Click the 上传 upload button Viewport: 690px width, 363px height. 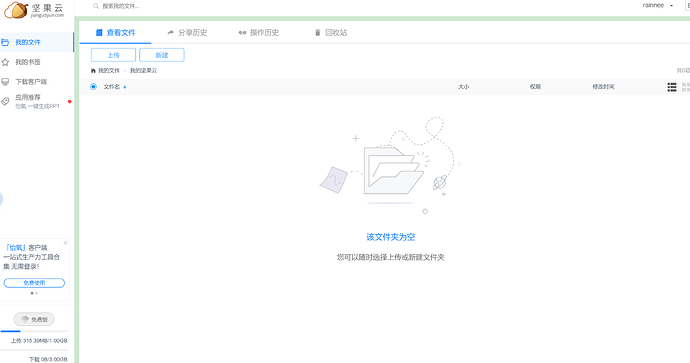[x=114, y=55]
